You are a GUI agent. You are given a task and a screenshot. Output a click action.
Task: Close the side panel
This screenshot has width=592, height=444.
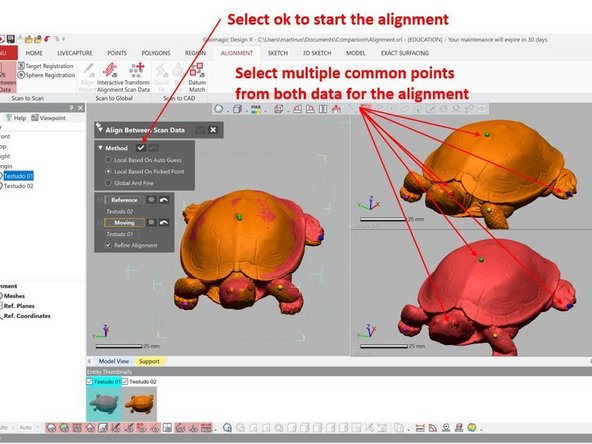click(80, 108)
